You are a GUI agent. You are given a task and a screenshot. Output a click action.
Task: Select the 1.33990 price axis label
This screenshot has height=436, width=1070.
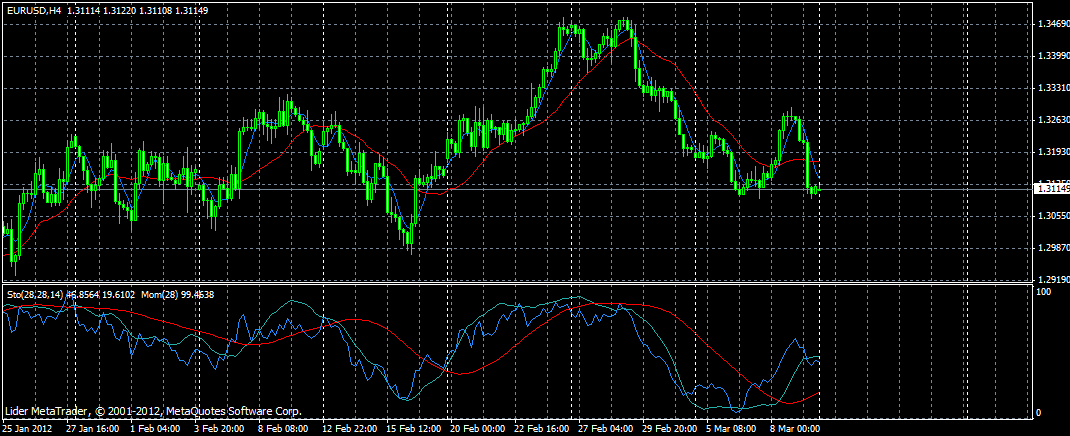(1052, 56)
